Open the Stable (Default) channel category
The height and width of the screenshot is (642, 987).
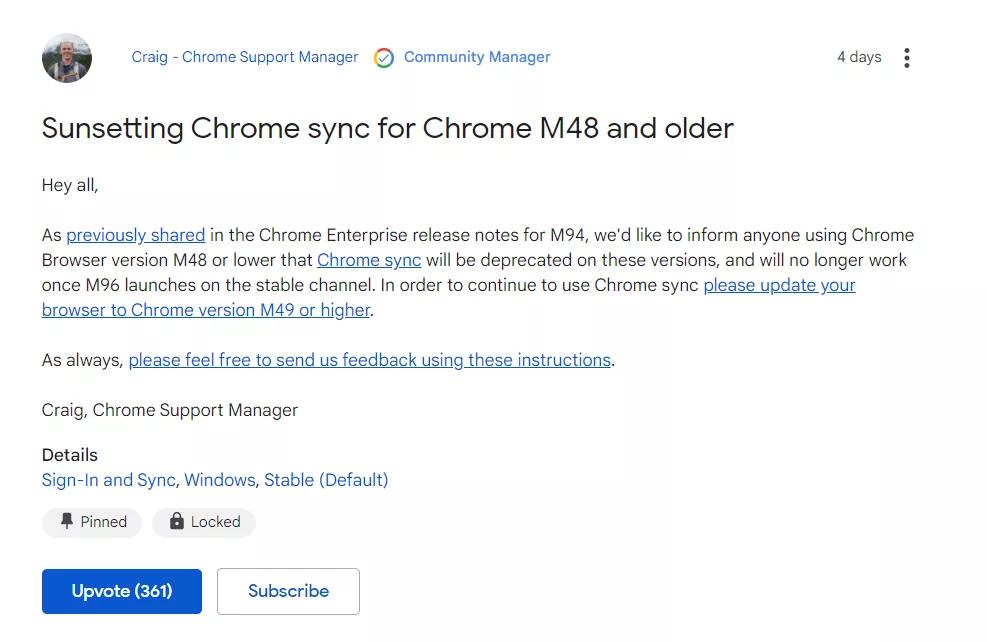click(x=326, y=480)
